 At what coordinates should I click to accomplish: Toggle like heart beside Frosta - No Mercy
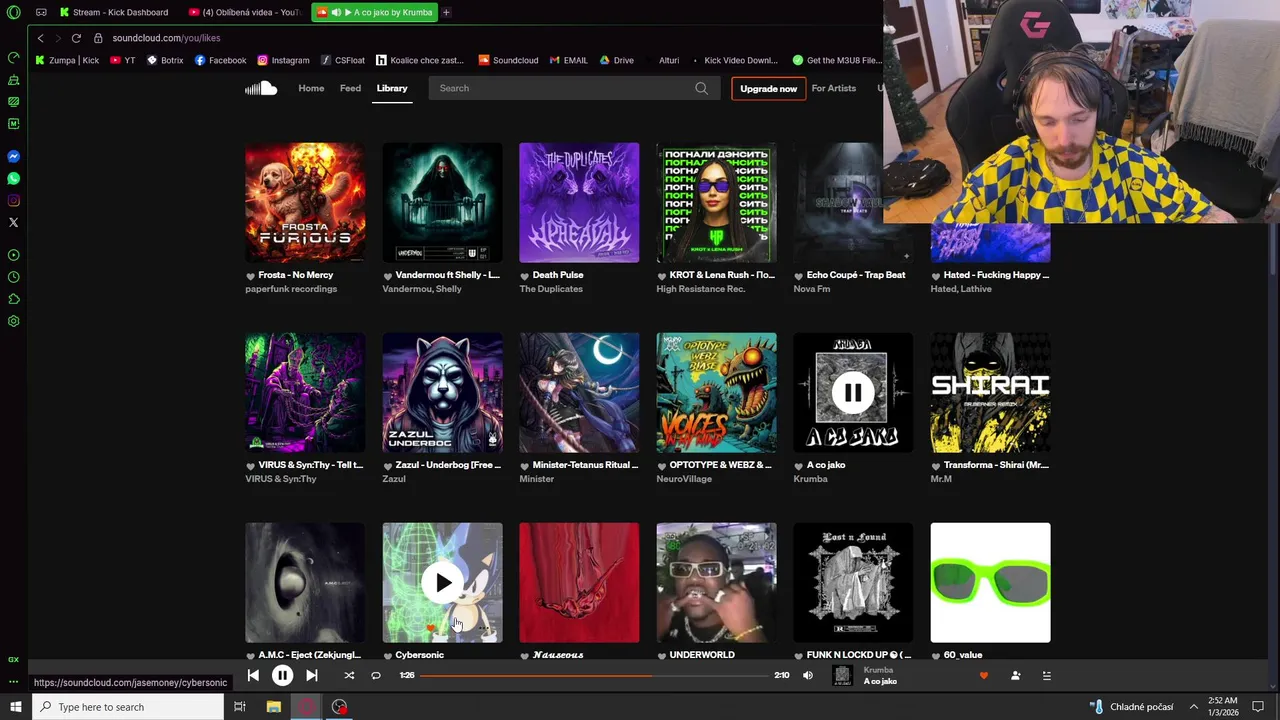point(250,276)
